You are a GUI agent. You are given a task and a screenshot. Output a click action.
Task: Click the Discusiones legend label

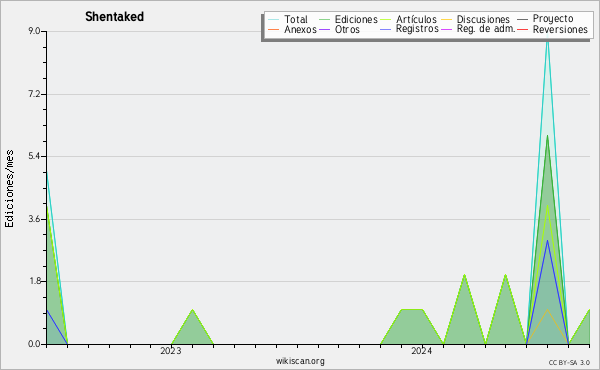pos(483,19)
